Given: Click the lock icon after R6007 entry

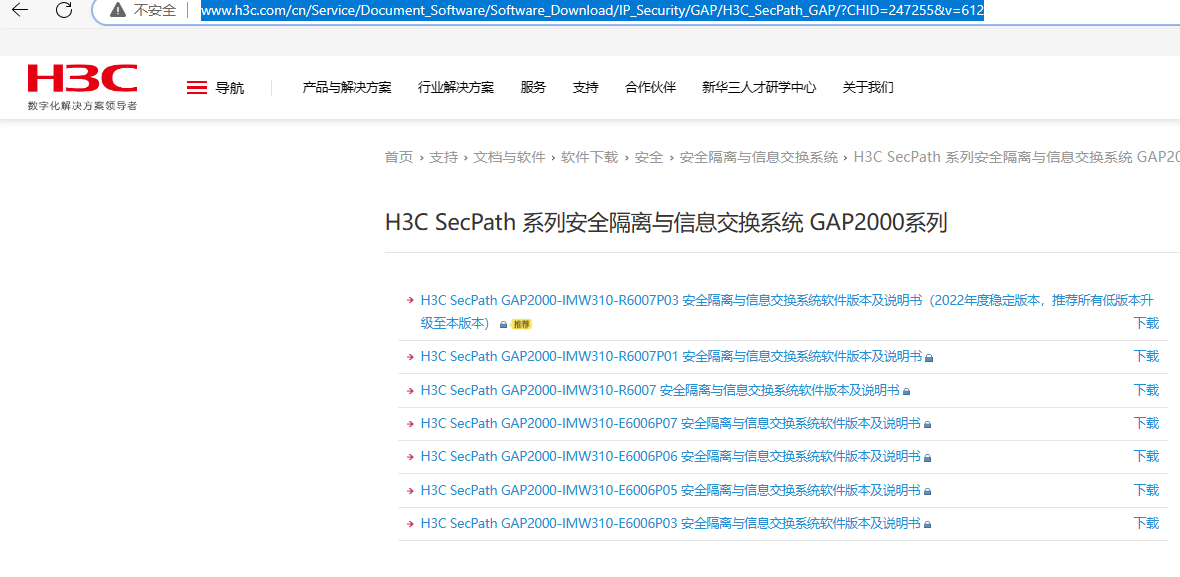Looking at the screenshot, I should [906, 391].
